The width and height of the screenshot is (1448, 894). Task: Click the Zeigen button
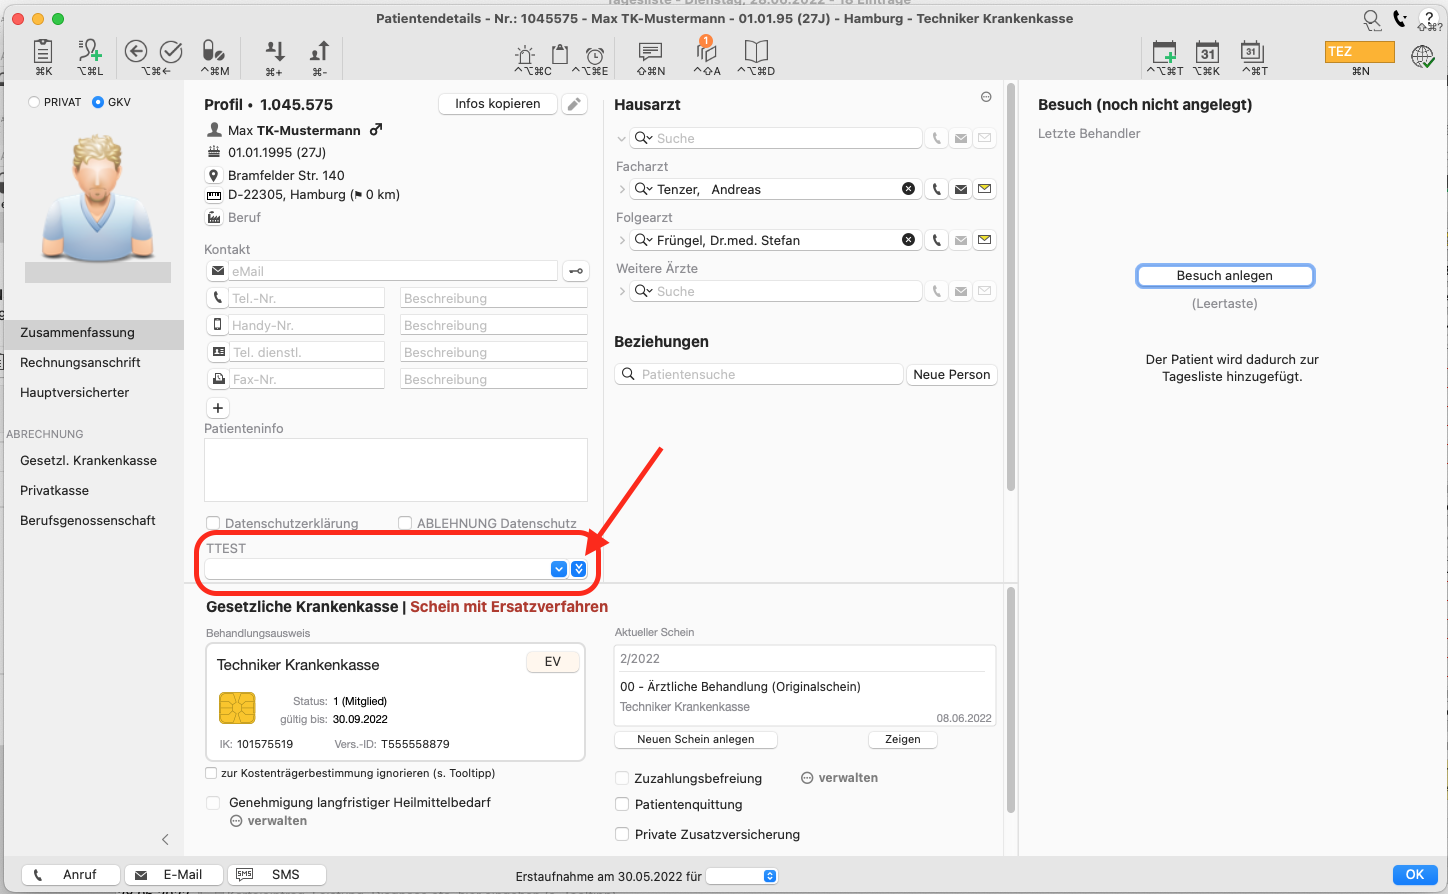click(x=903, y=740)
